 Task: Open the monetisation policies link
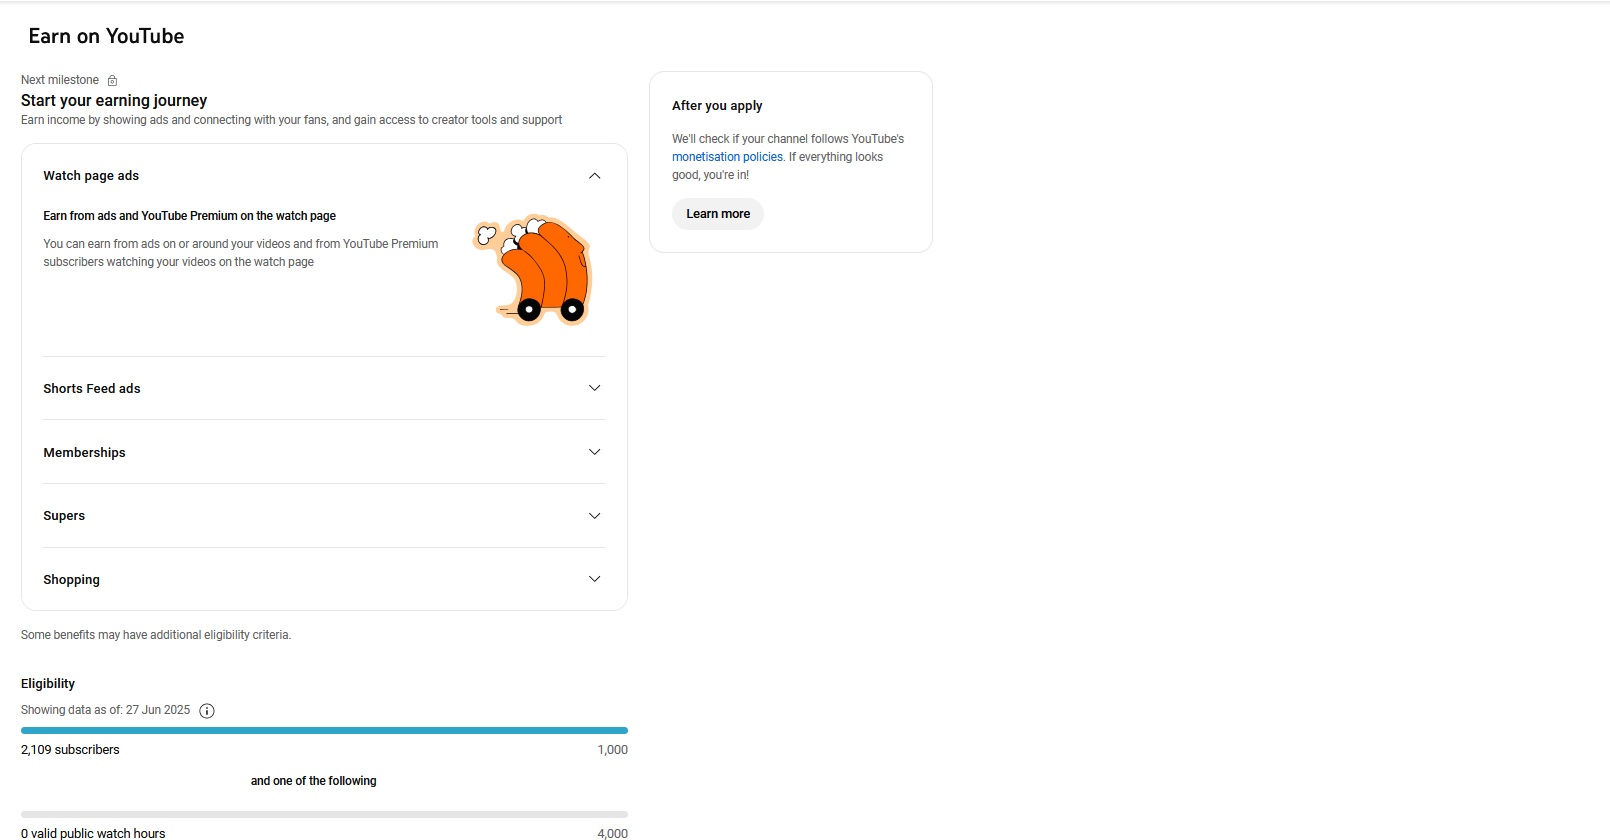[x=727, y=157]
